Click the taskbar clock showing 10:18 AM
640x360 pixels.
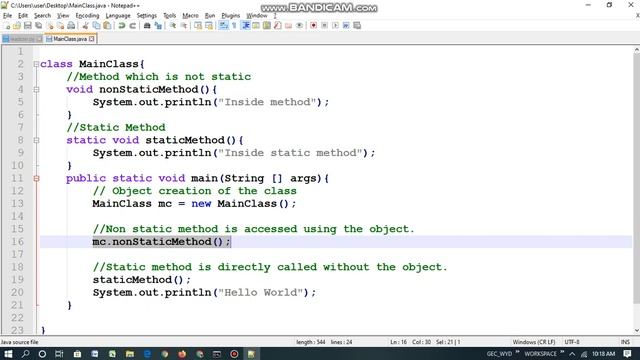click(x=603, y=354)
